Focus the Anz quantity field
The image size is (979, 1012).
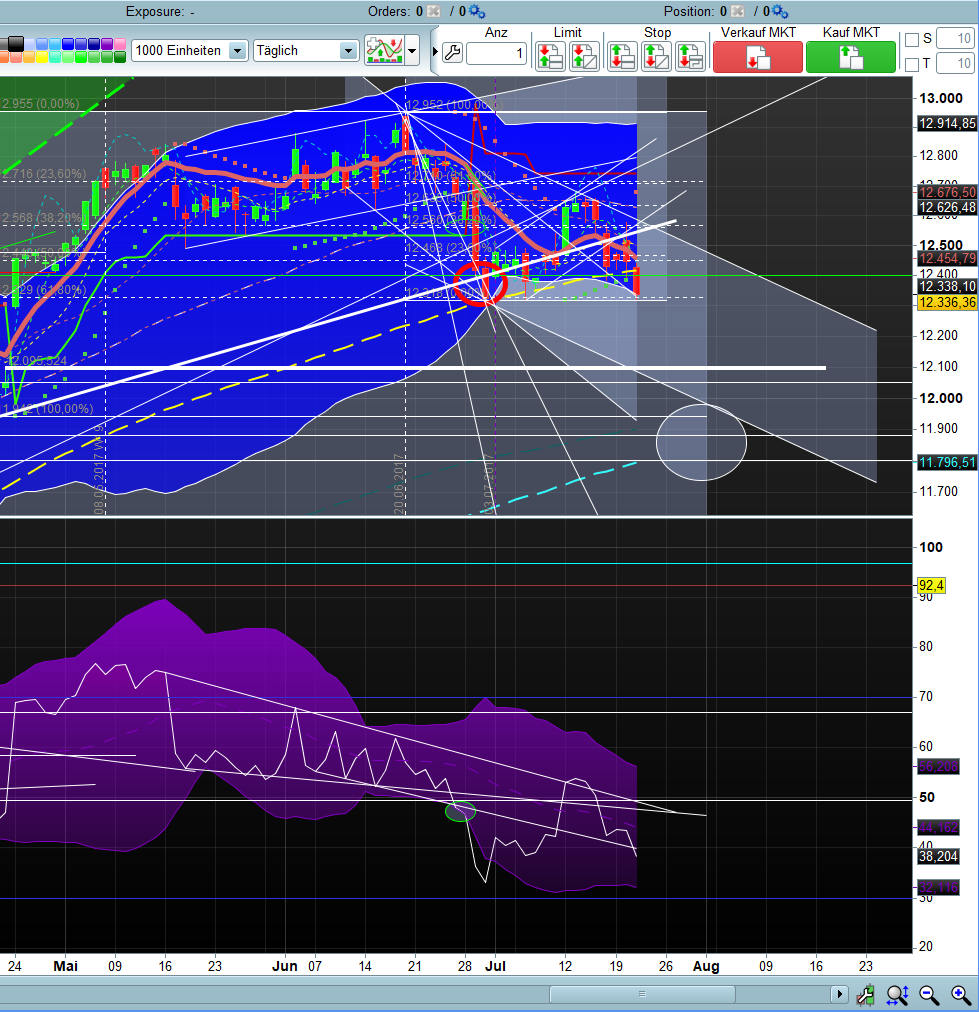point(496,54)
